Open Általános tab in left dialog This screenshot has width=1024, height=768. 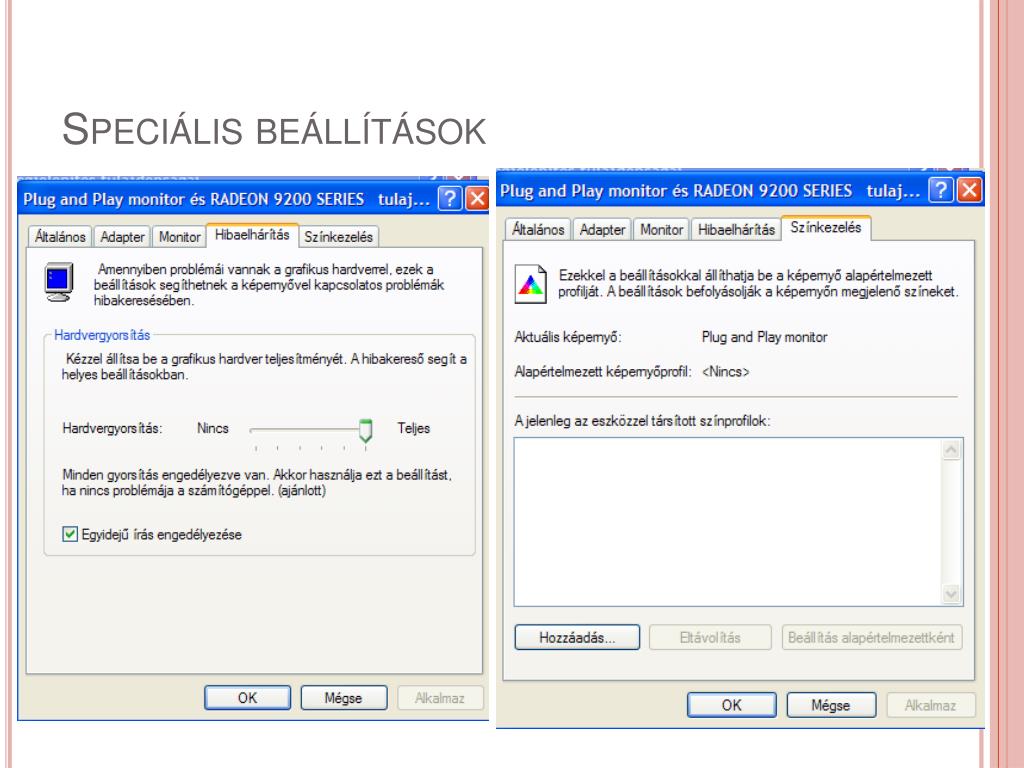point(60,236)
